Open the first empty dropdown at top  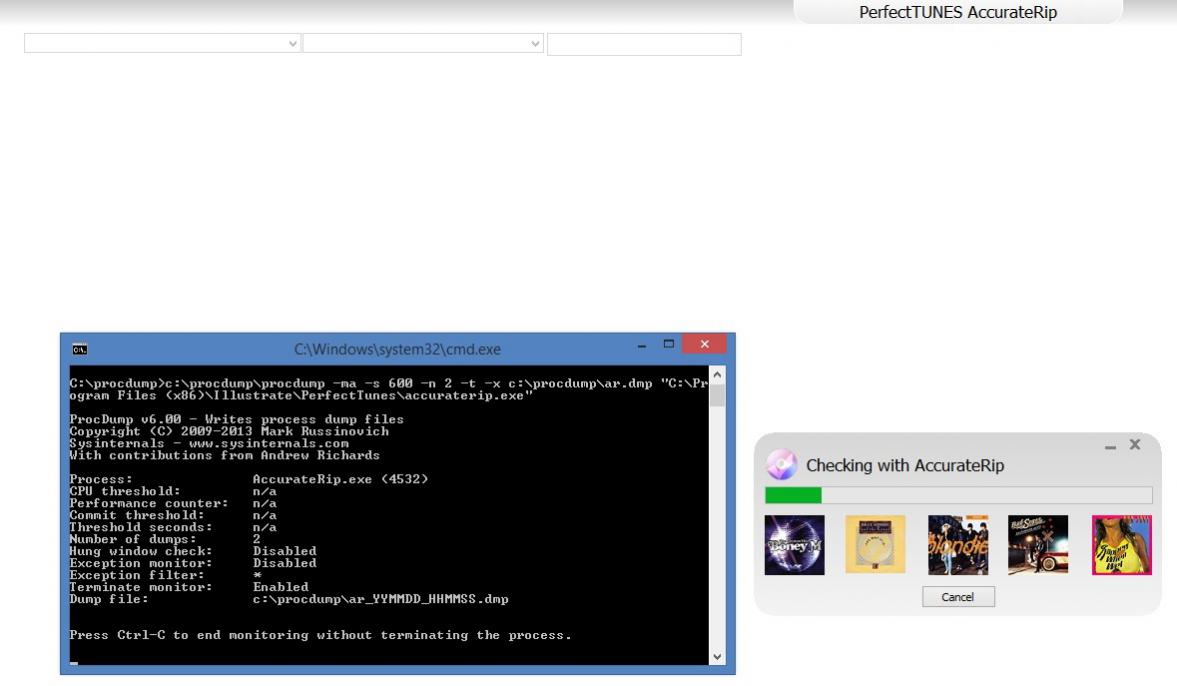click(x=162, y=44)
